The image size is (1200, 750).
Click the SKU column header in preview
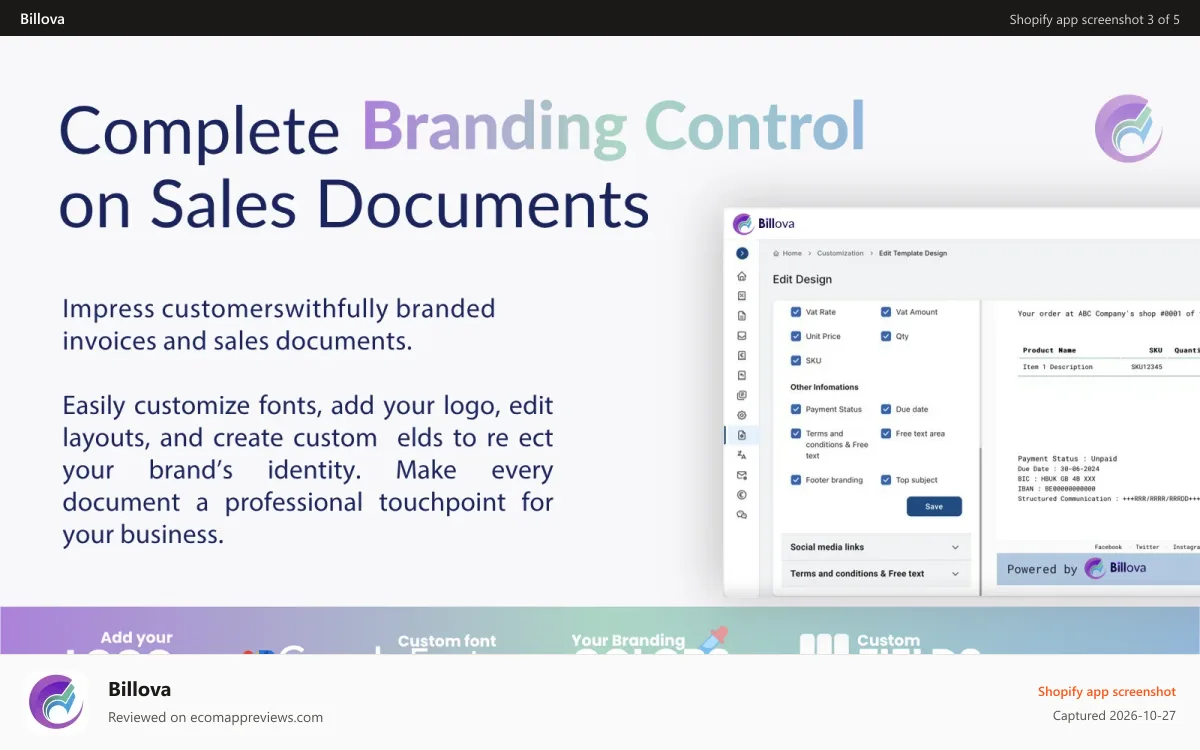(1156, 350)
